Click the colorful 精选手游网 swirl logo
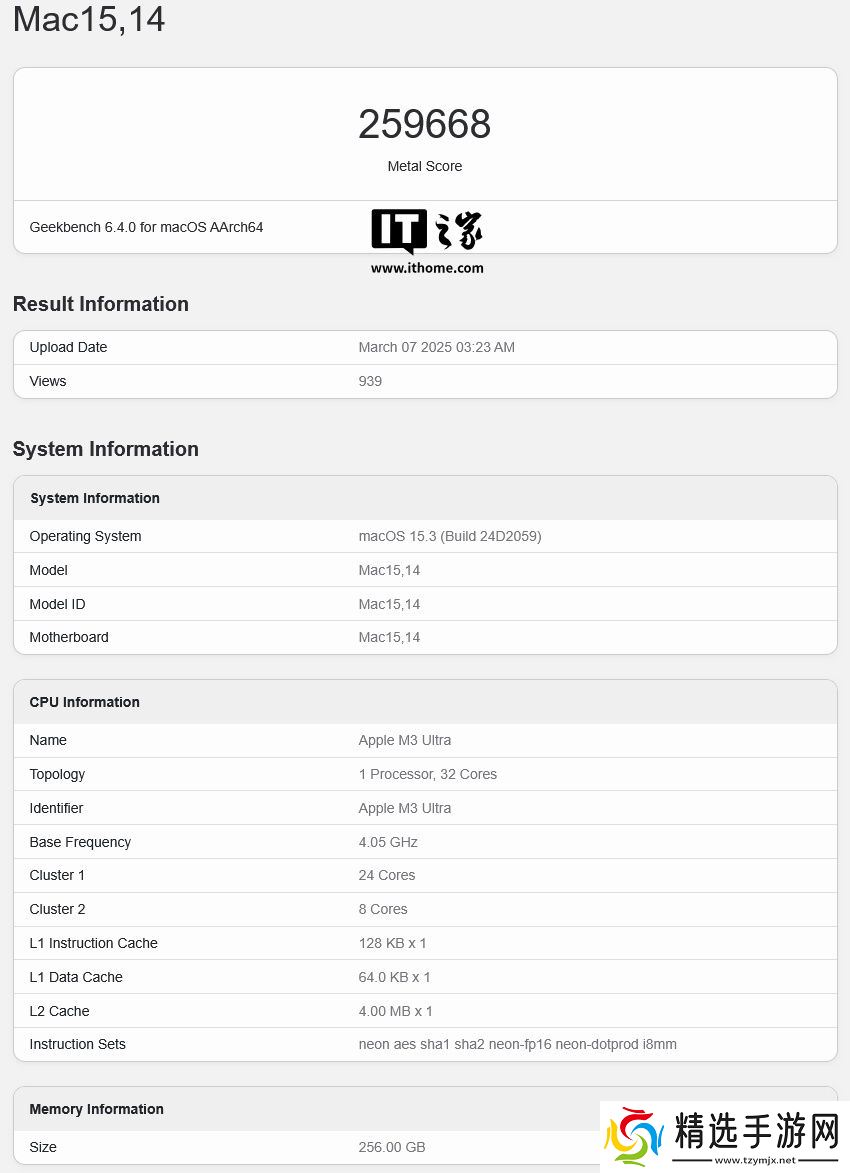The width and height of the screenshot is (850, 1173). 634,1136
